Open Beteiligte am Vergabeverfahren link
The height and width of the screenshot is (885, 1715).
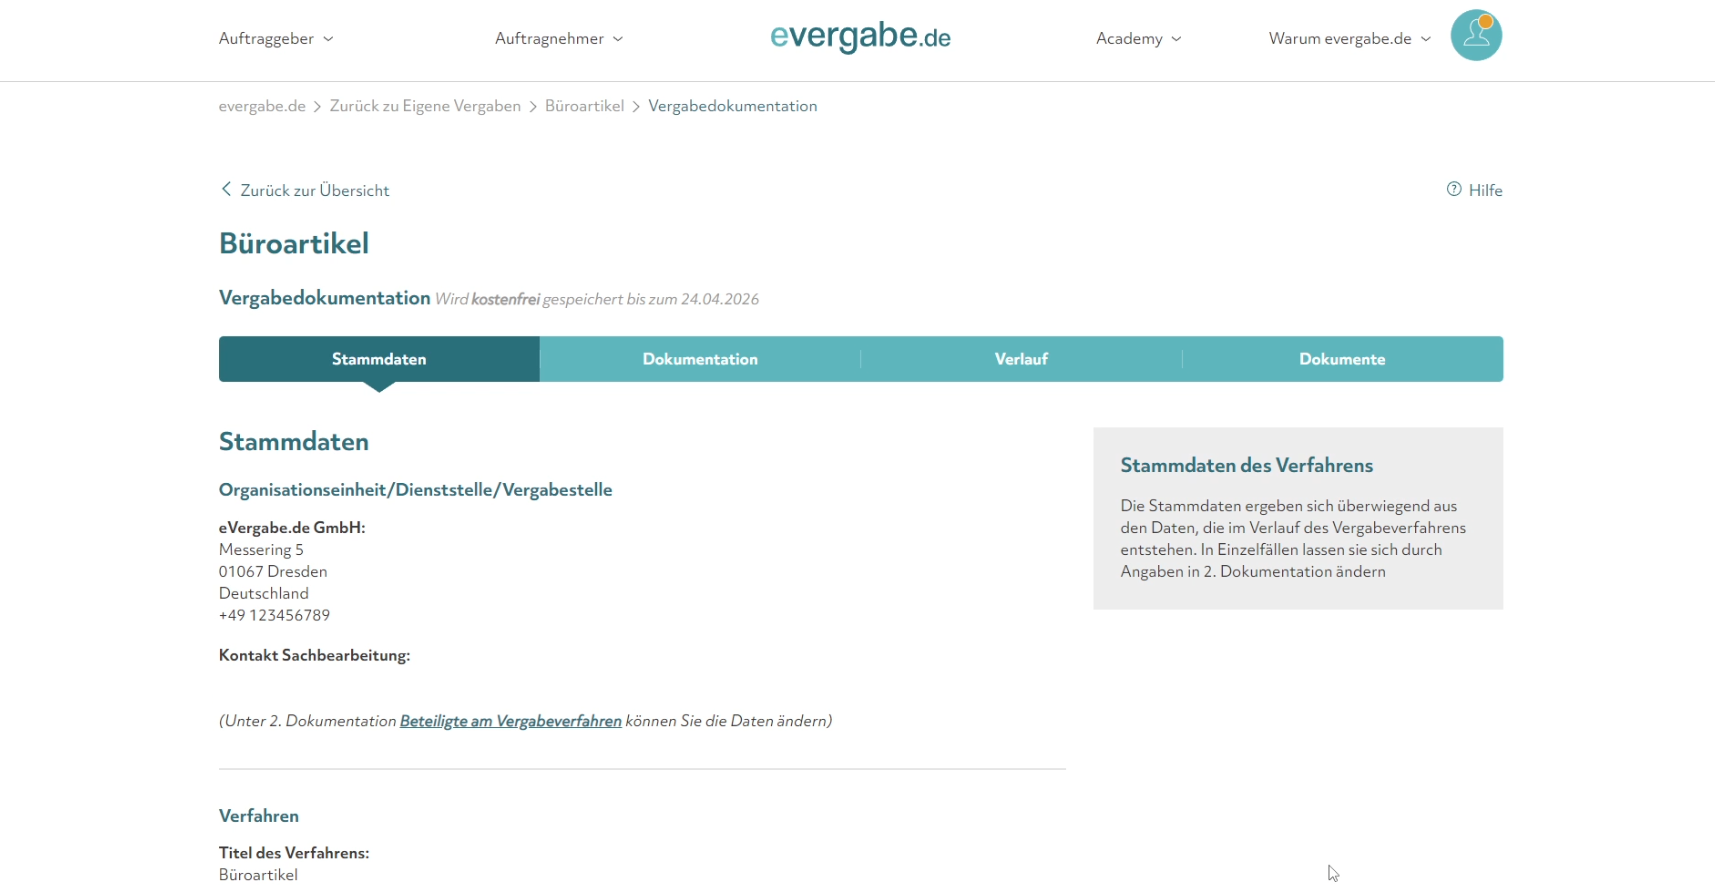[511, 721]
